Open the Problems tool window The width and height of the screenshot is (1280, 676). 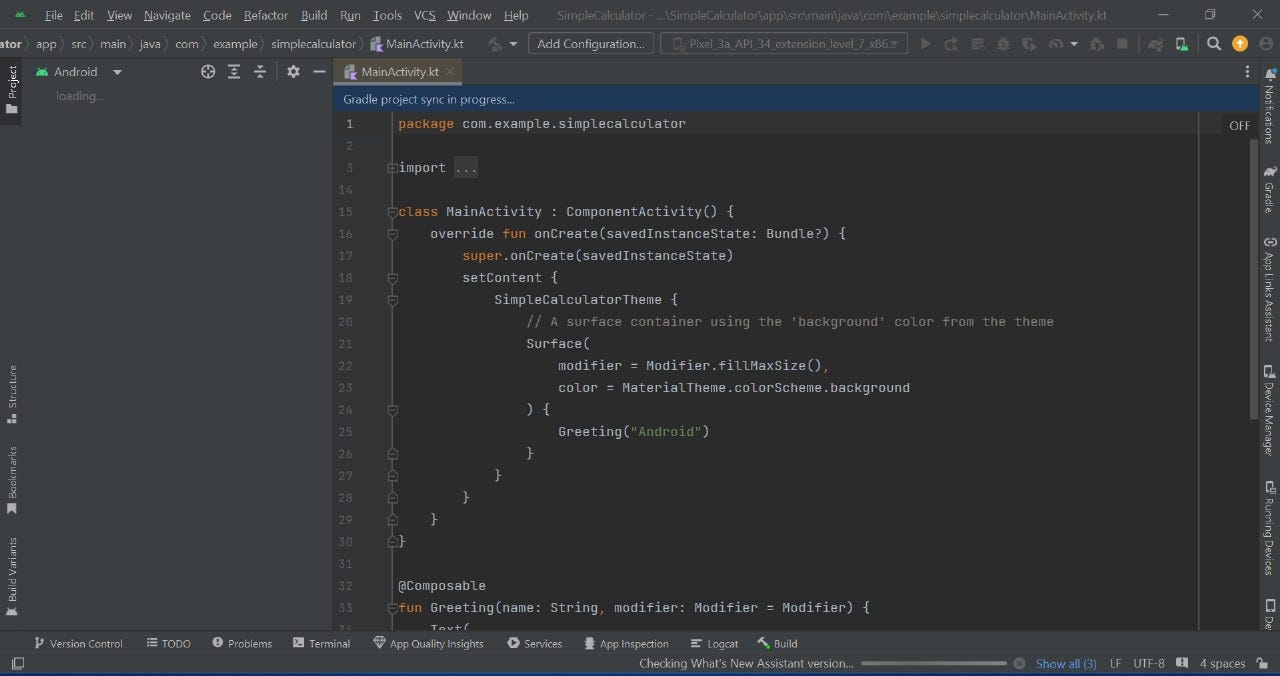(242, 643)
